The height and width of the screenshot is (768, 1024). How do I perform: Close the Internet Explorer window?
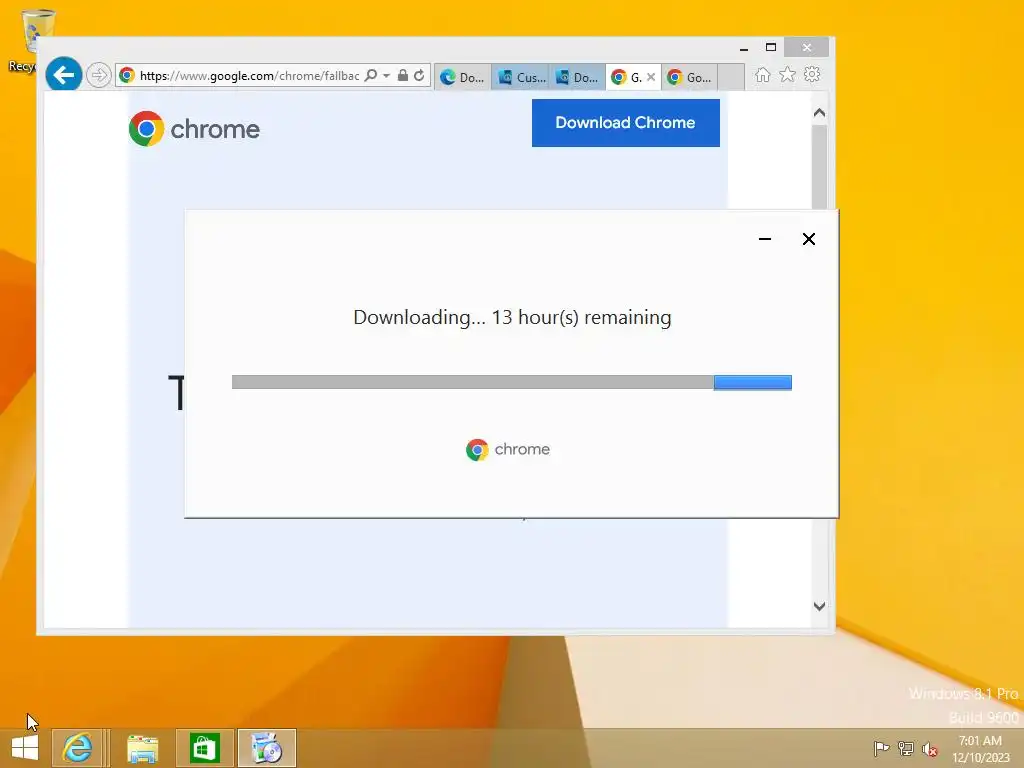[807, 47]
